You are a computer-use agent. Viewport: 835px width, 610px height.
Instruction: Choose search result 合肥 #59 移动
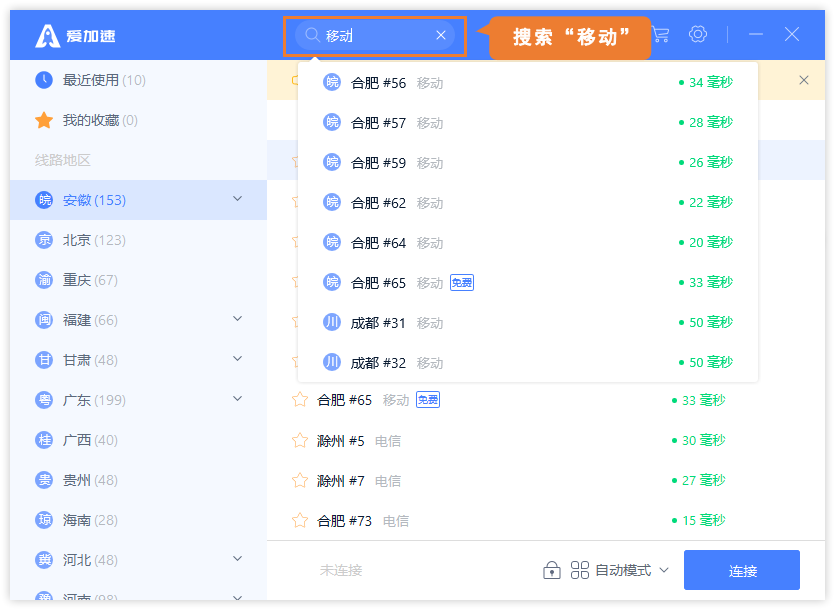pyautogui.click(x=528, y=162)
